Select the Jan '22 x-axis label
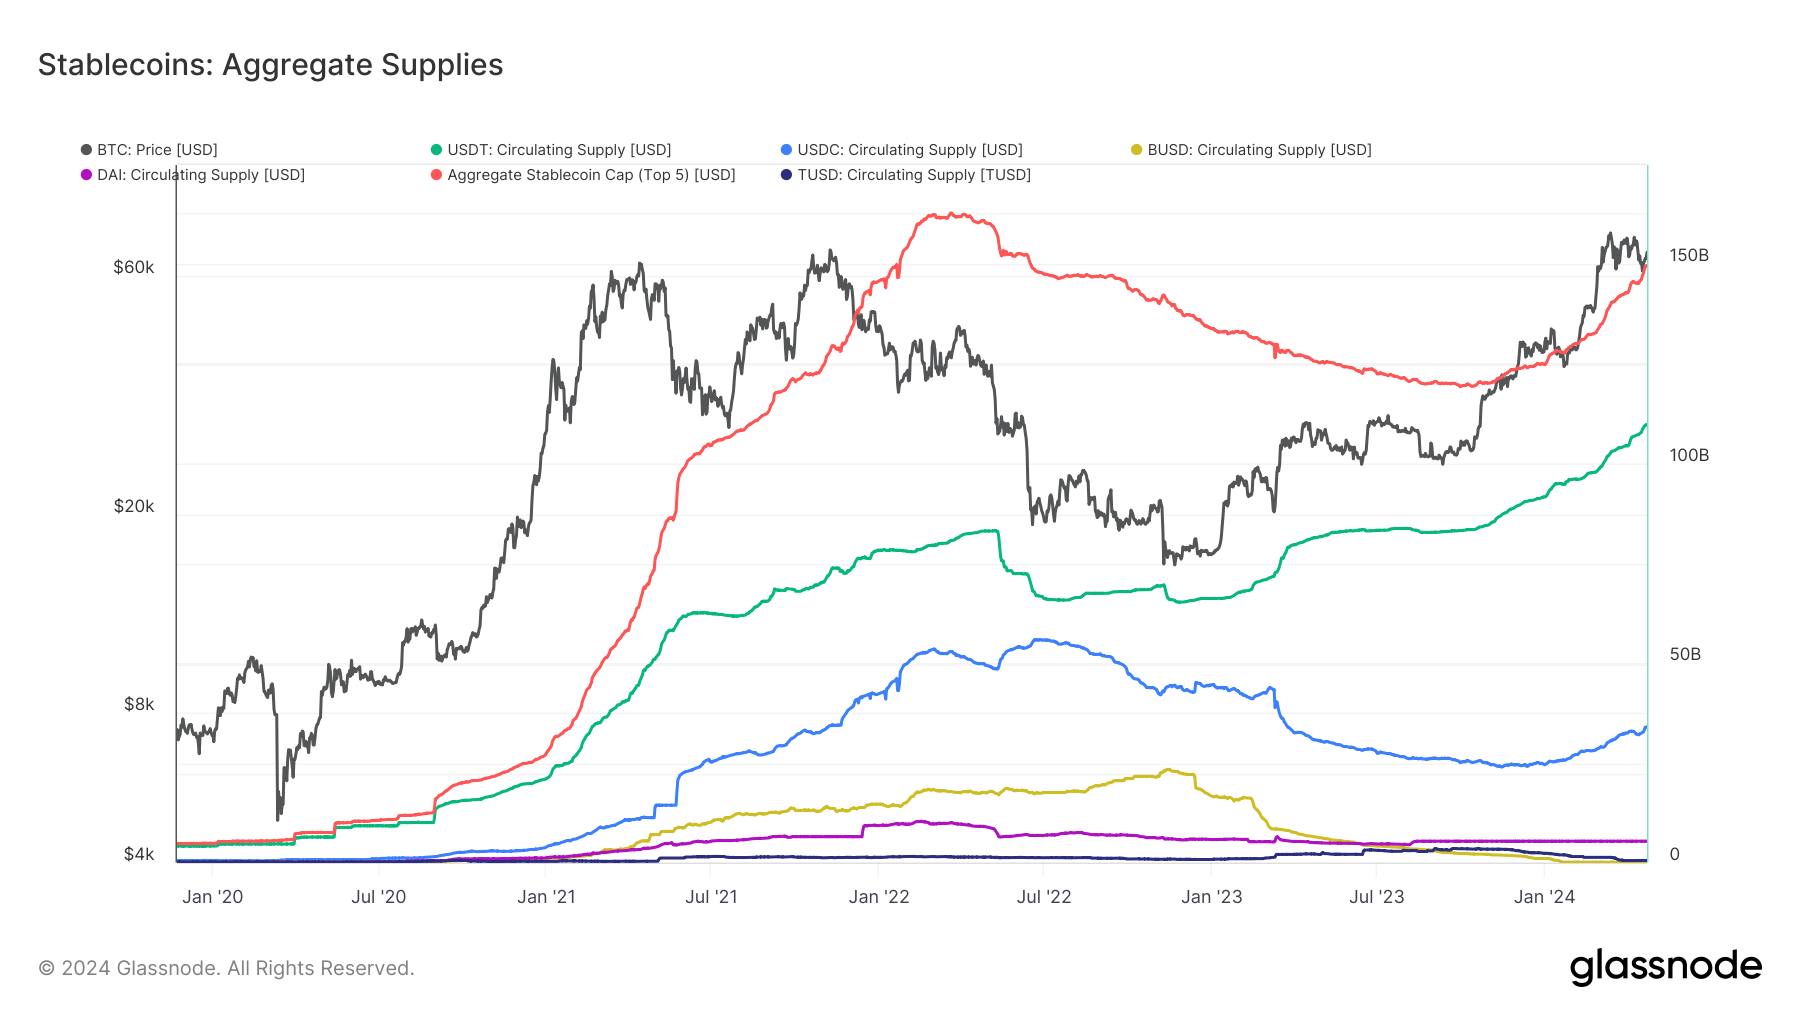 [879, 897]
